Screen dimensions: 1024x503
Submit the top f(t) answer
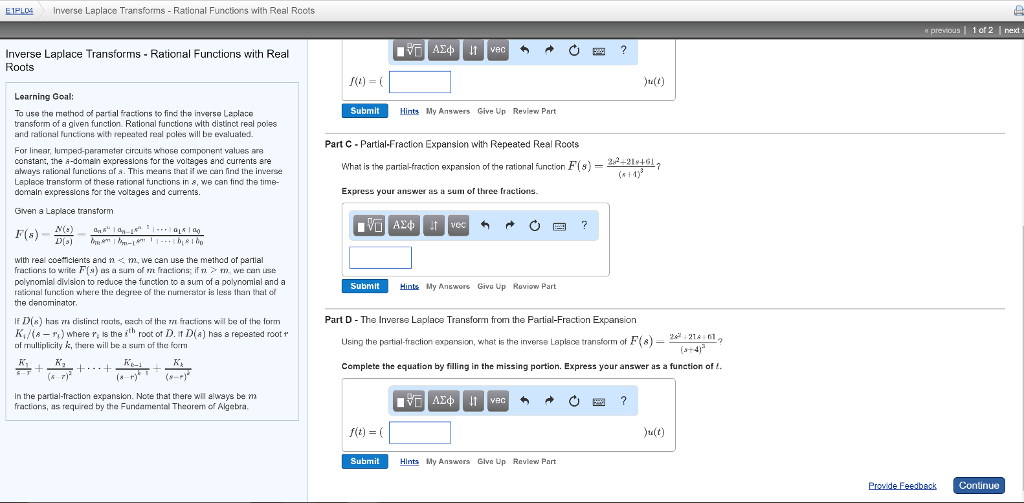(x=365, y=111)
